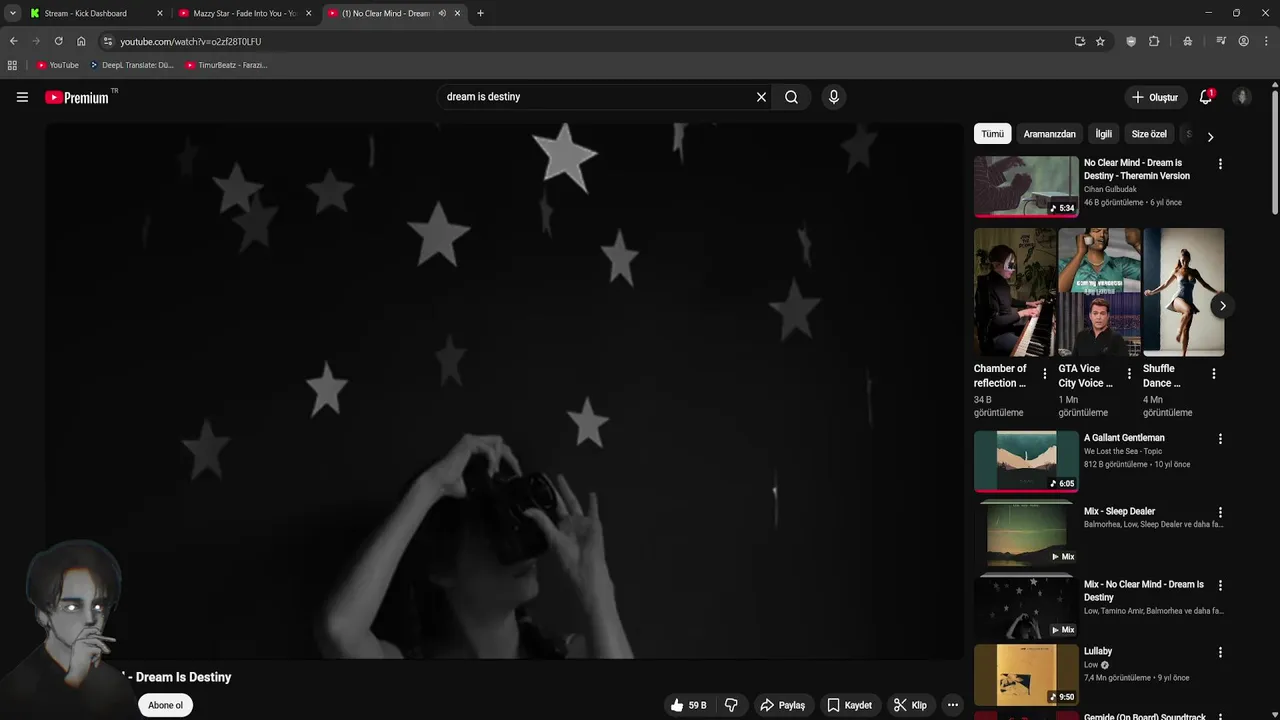Run search with the magnifier button

tap(791, 97)
